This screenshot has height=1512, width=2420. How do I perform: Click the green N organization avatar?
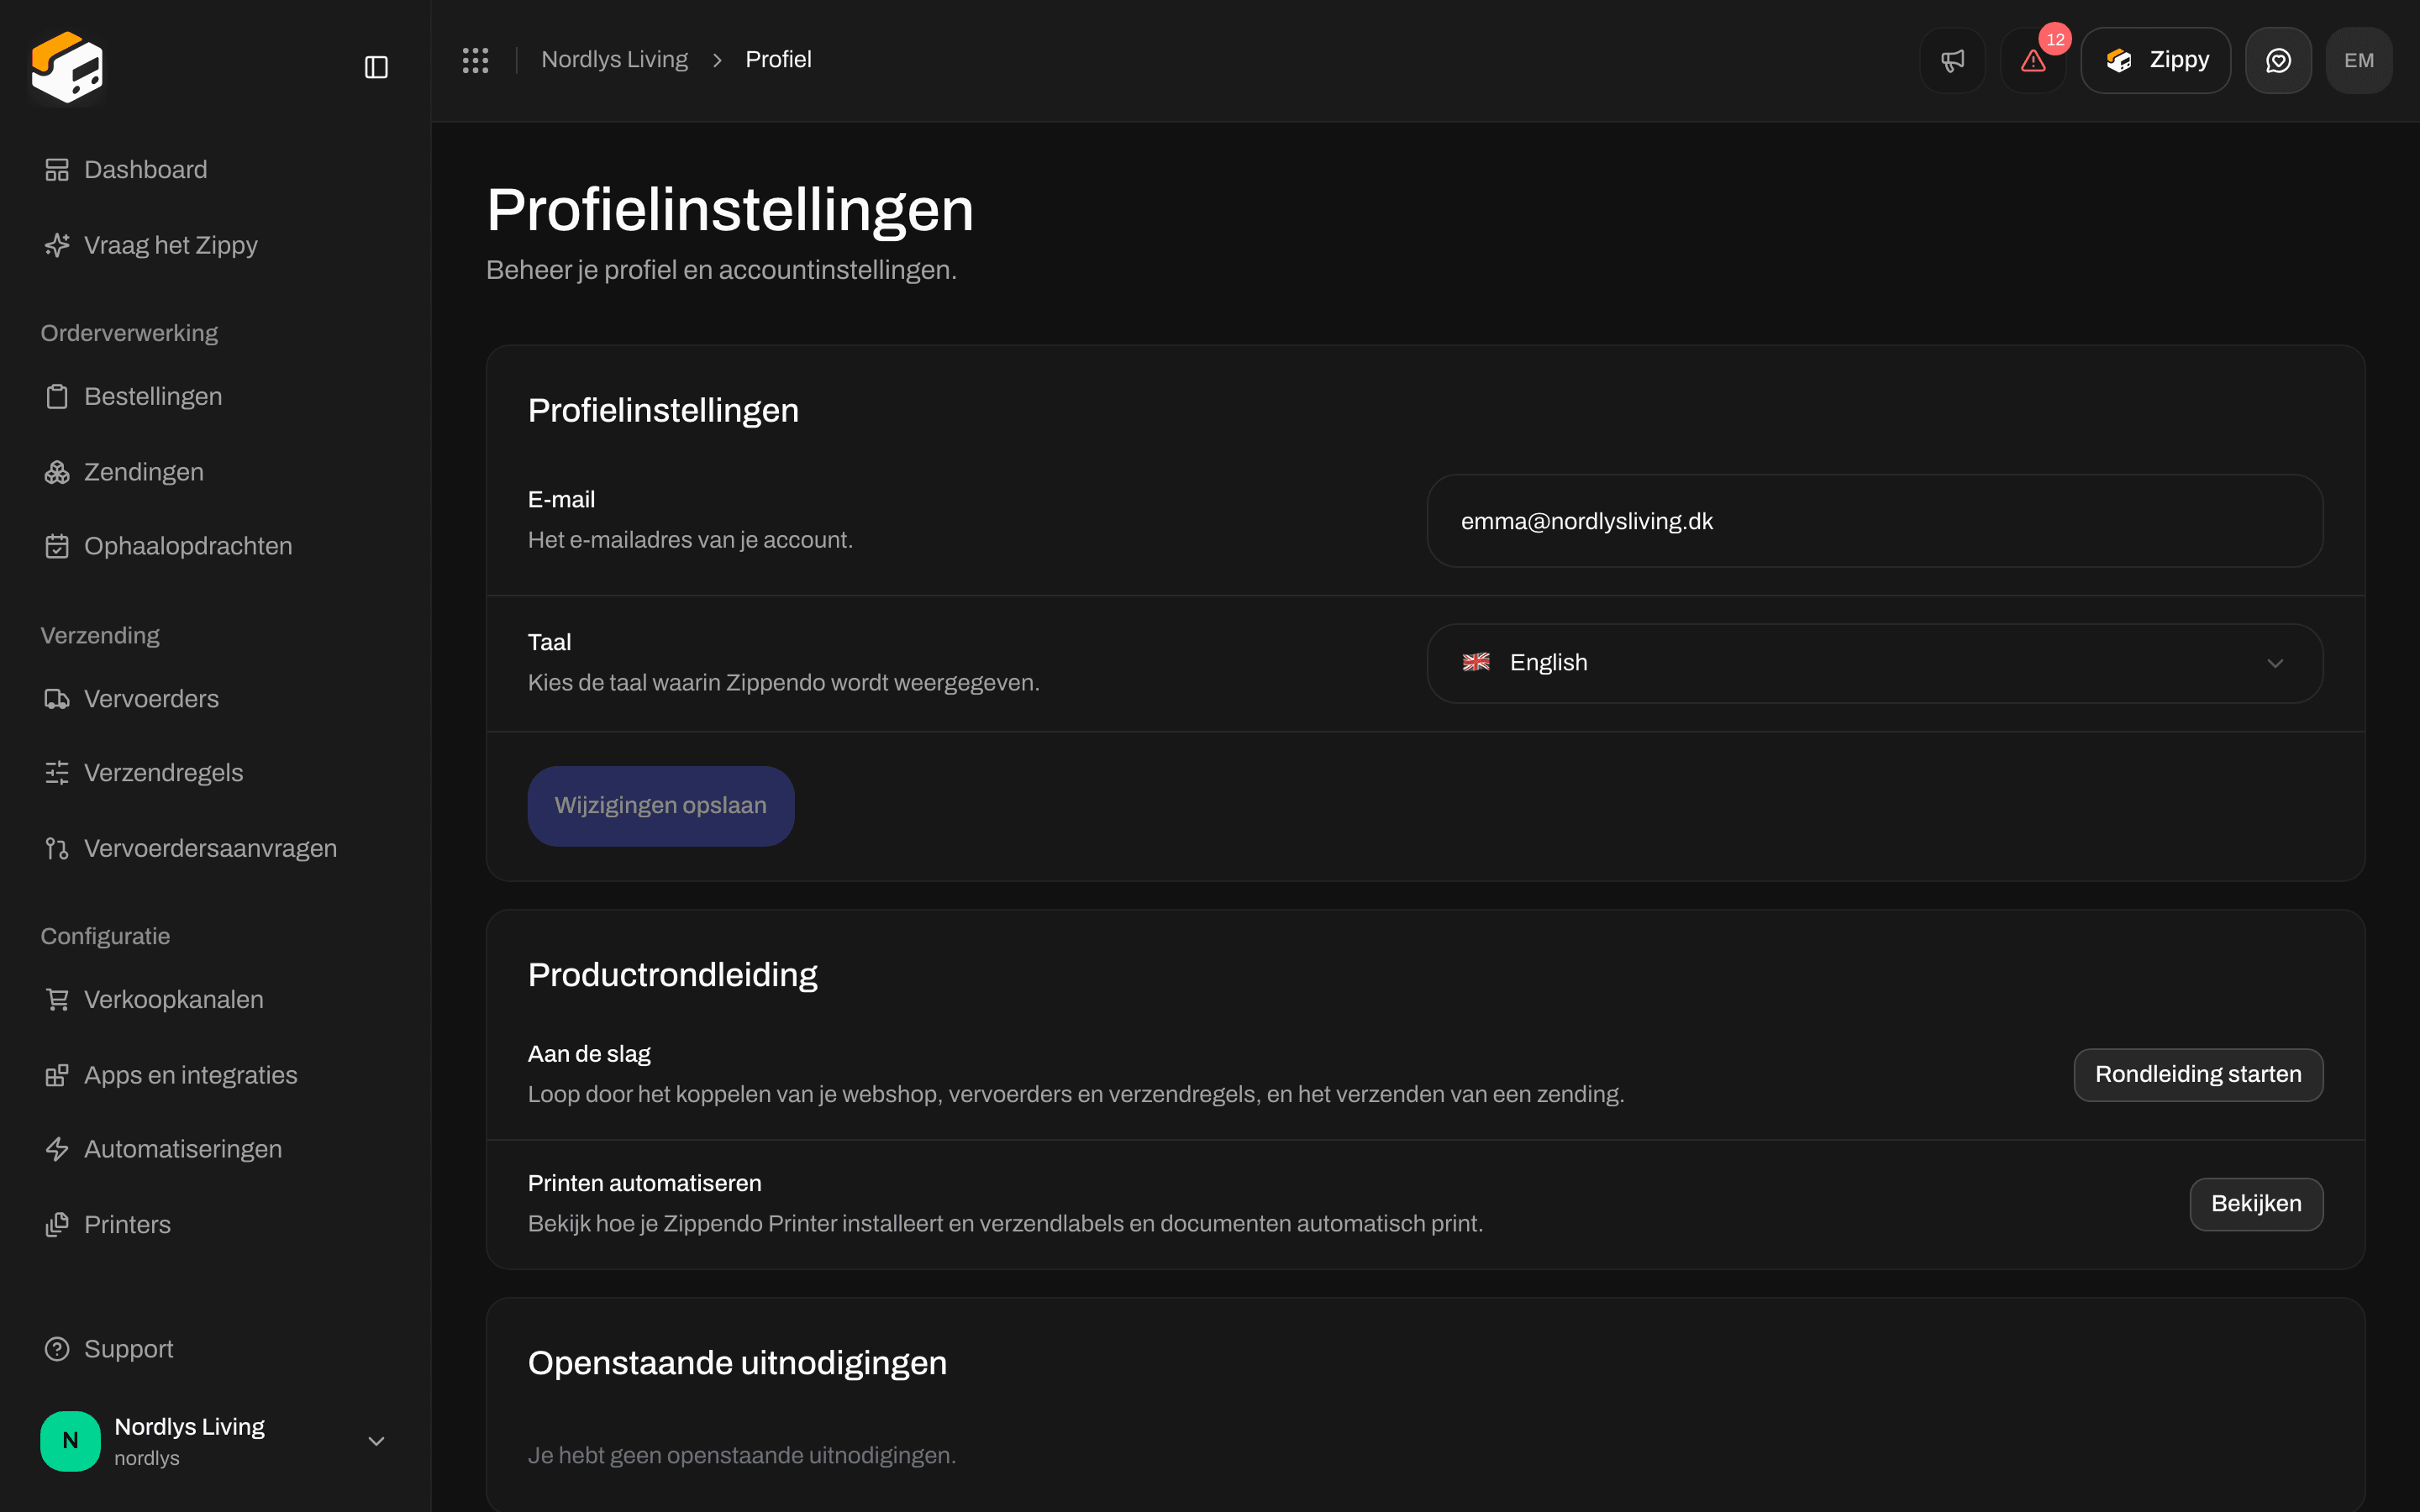(70, 1440)
